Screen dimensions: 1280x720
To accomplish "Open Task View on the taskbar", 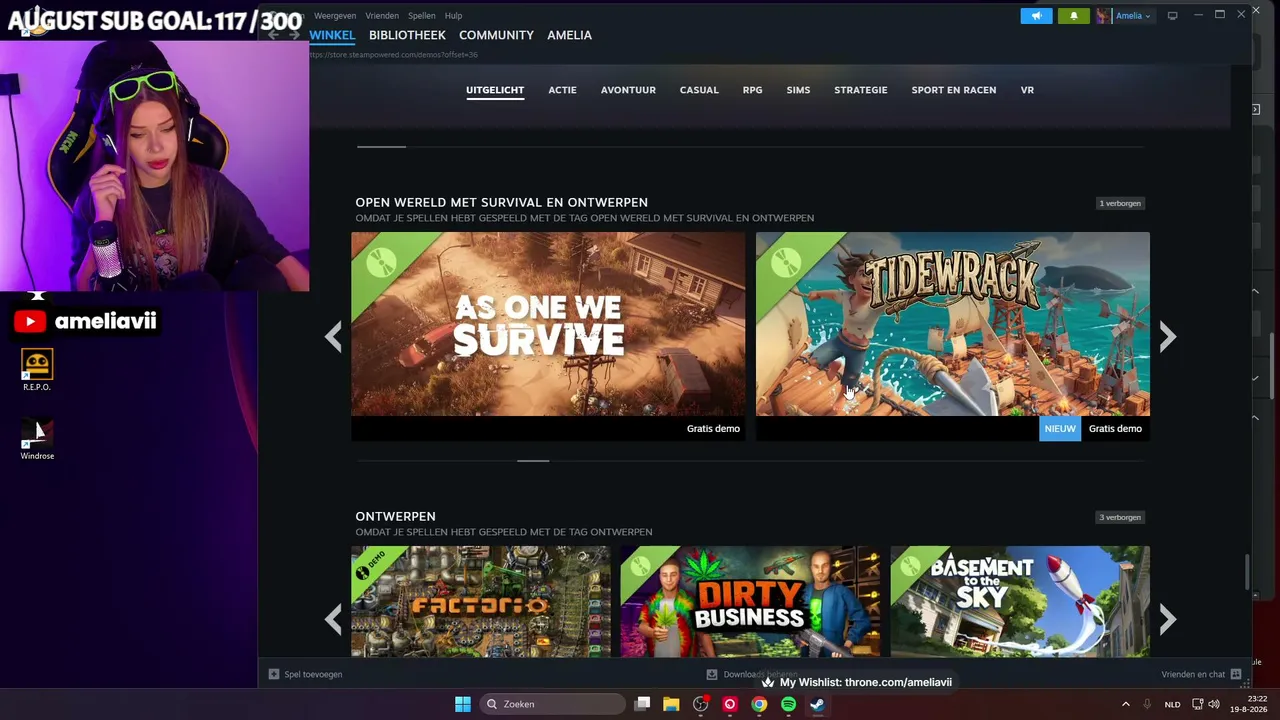I will tap(643, 704).
